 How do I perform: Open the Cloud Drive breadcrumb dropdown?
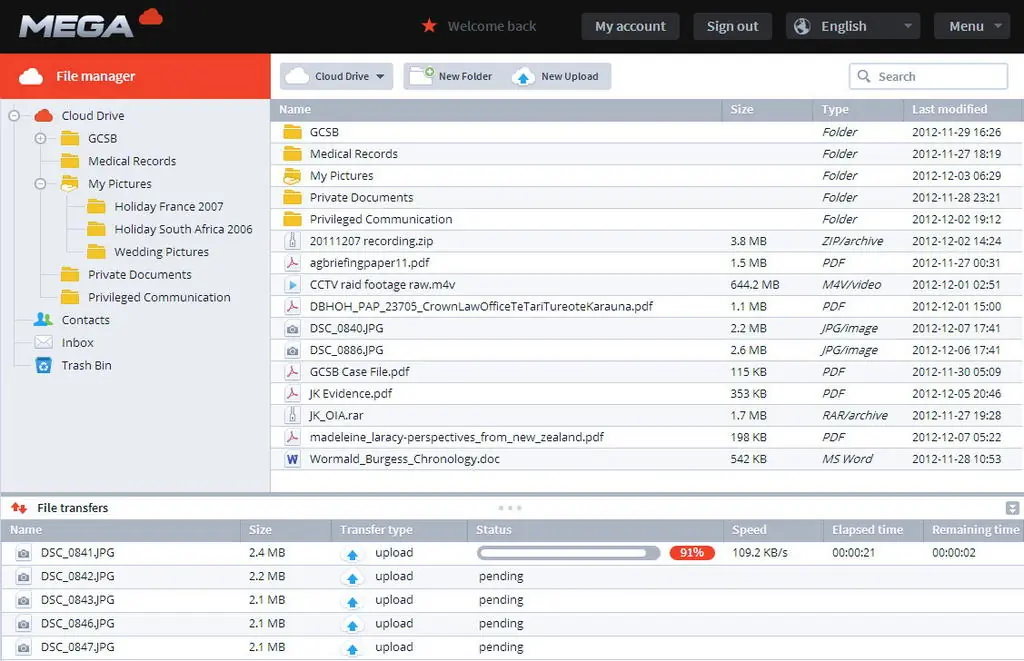[x=336, y=75]
